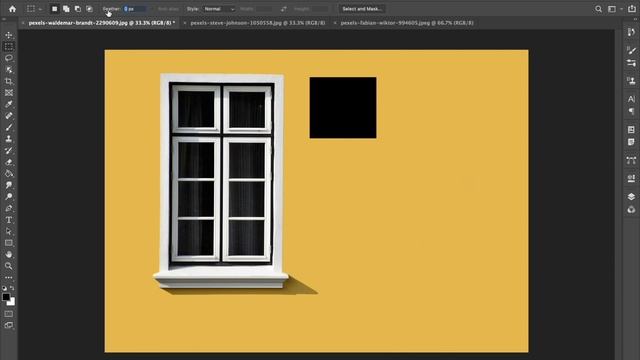The width and height of the screenshot is (640, 360).
Task: Open the Adjustments panel icon
Action: [631, 178]
